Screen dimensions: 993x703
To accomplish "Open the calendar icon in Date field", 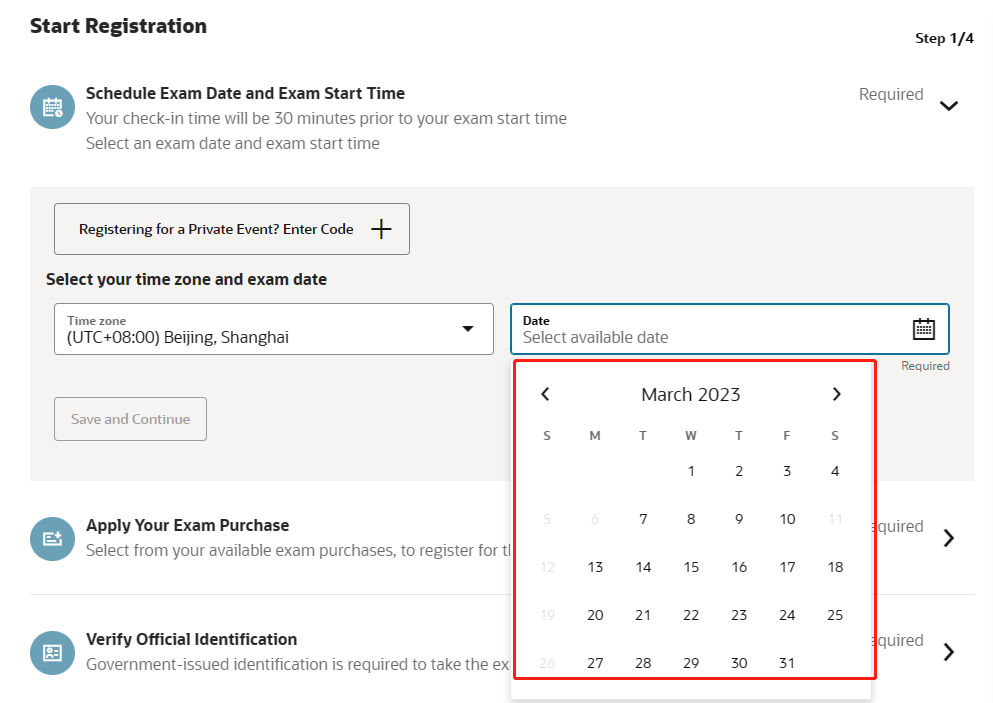I will pos(923,329).
